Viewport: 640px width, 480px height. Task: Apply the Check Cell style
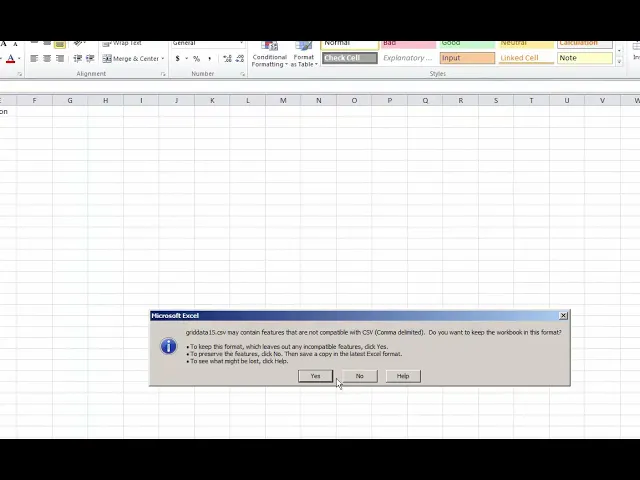click(x=348, y=58)
